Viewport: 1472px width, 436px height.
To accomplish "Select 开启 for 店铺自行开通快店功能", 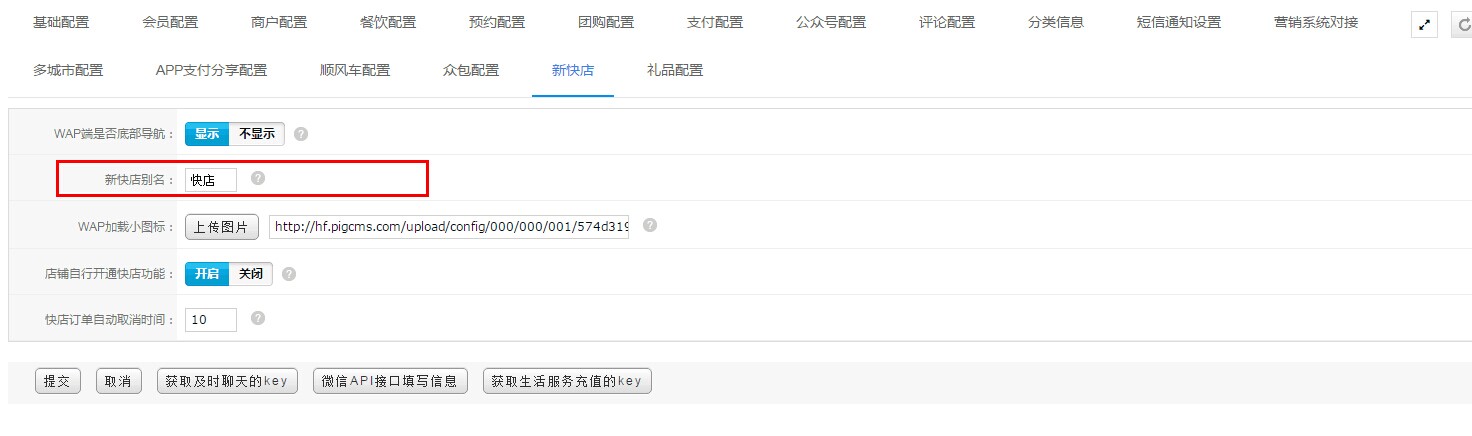I will coord(207,273).
